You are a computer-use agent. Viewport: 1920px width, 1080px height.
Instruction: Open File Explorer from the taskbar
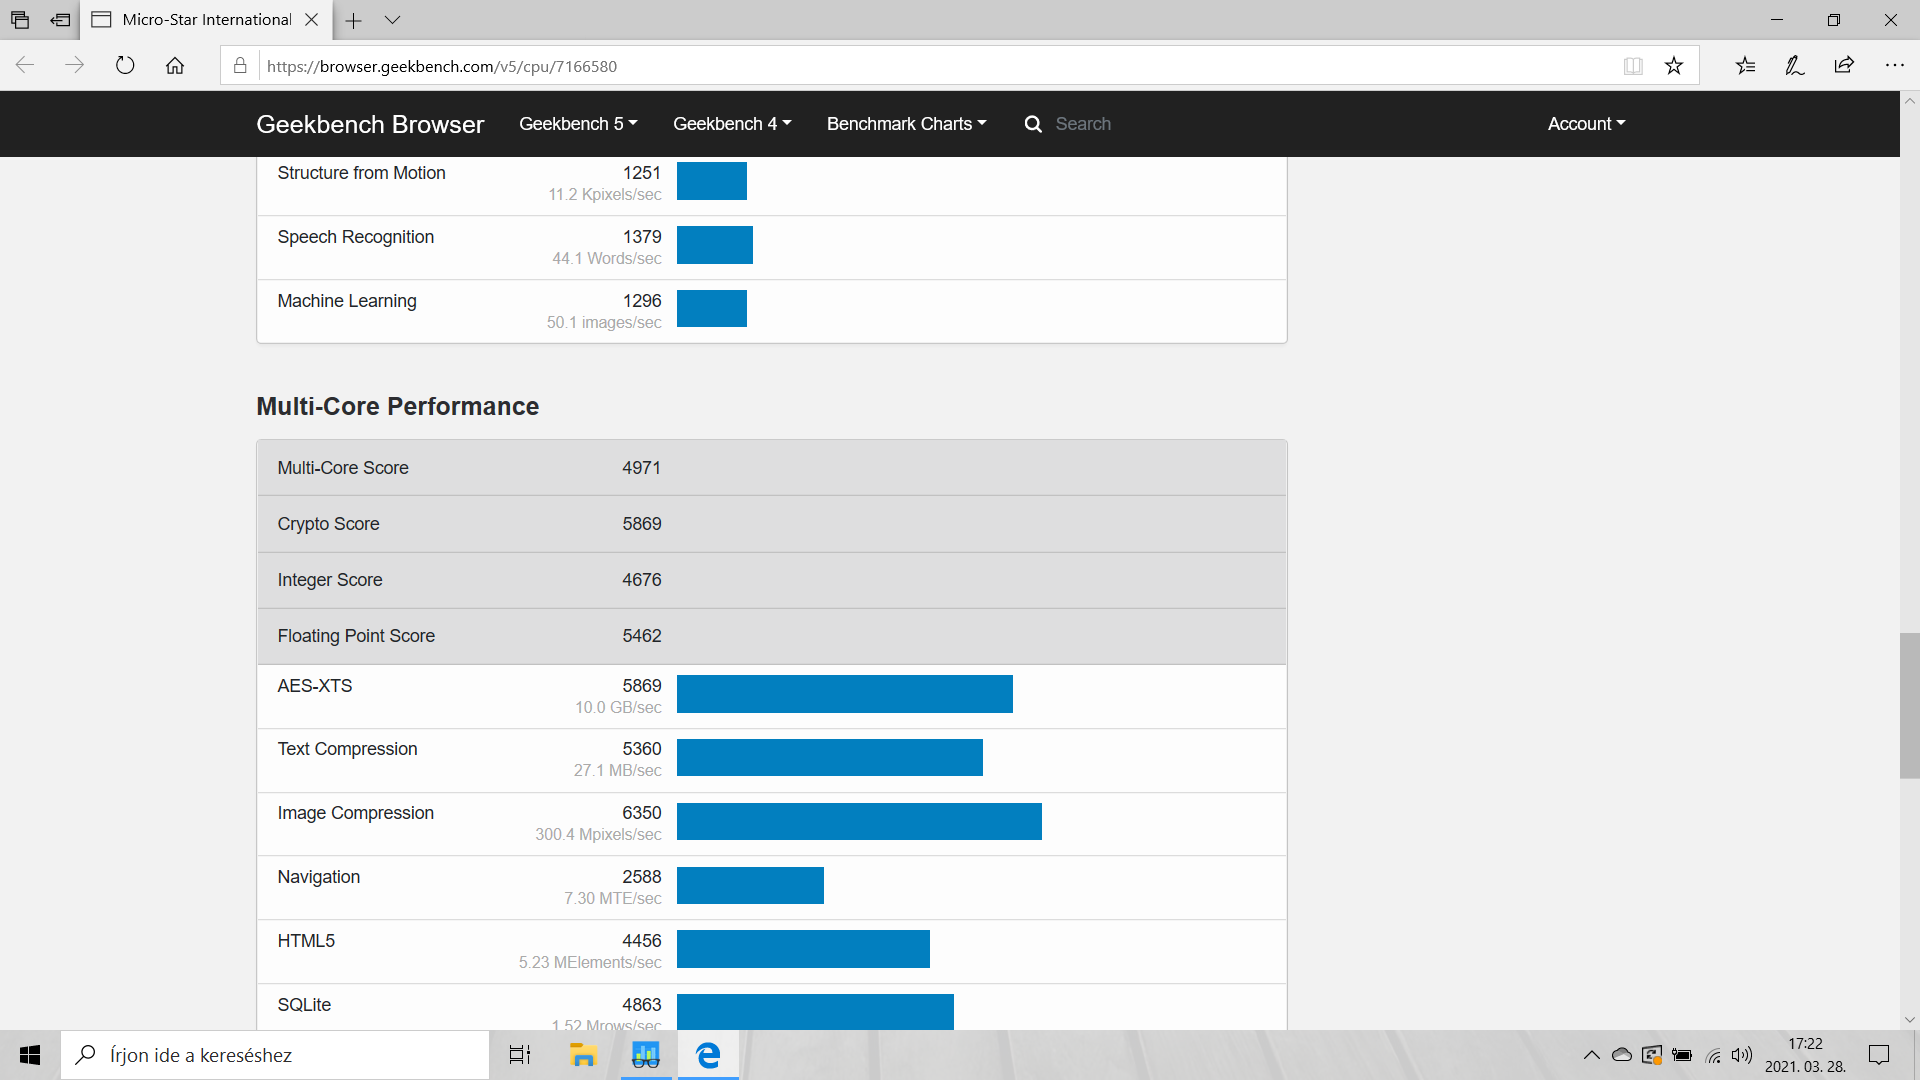pos(582,1055)
